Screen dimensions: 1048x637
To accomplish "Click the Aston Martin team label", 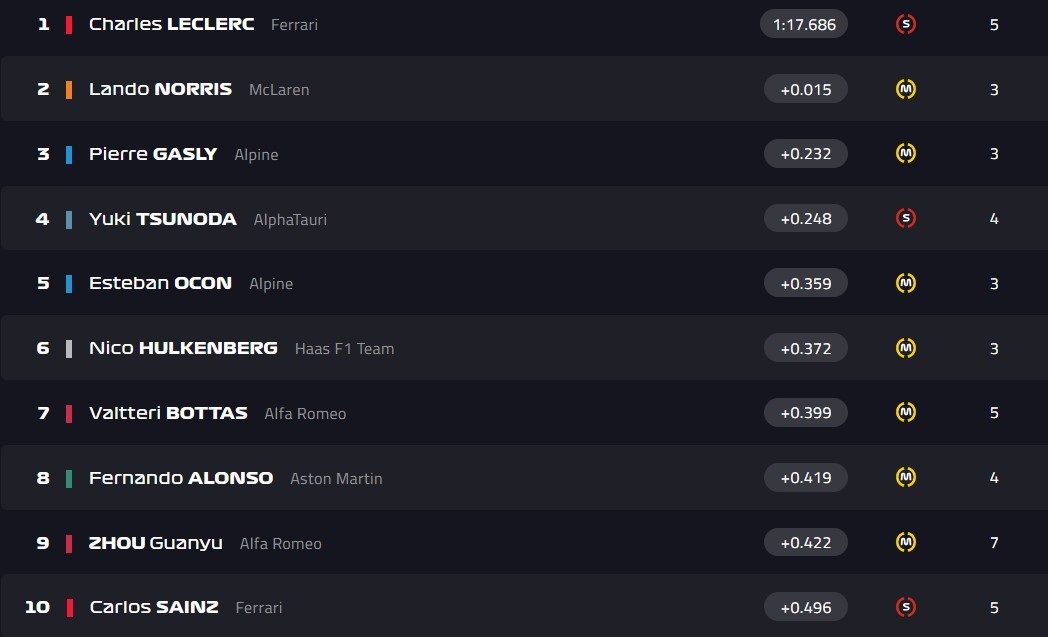I will [336, 479].
